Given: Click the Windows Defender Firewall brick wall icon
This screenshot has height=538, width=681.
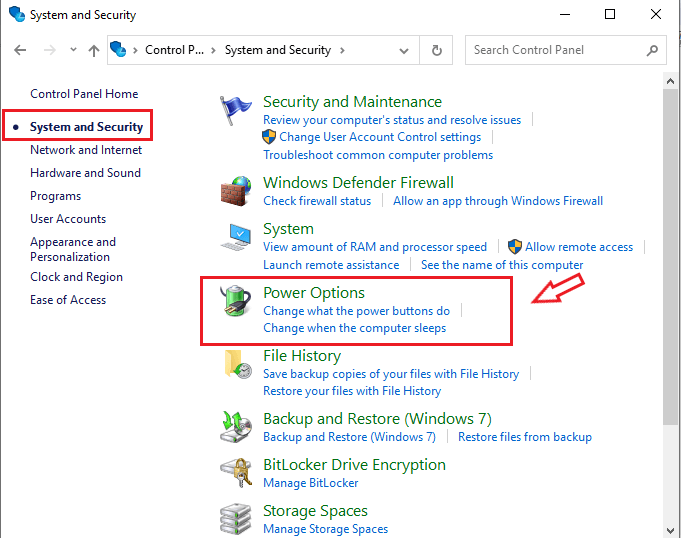Looking at the screenshot, I should [x=235, y=191].
